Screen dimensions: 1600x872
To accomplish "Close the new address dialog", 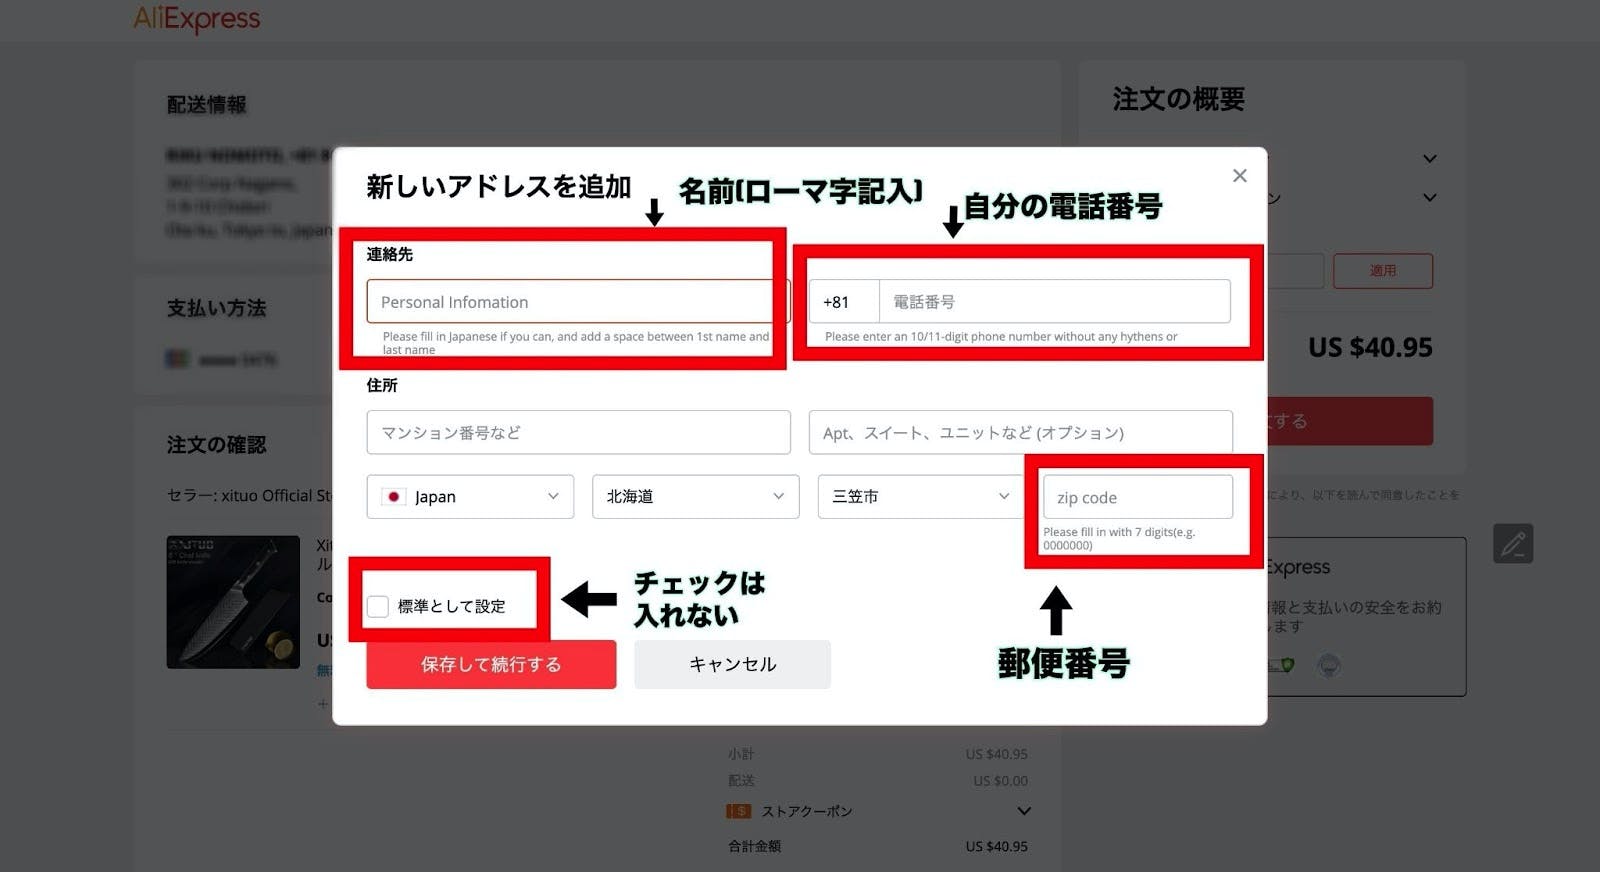I will (x=1239, y=176).
